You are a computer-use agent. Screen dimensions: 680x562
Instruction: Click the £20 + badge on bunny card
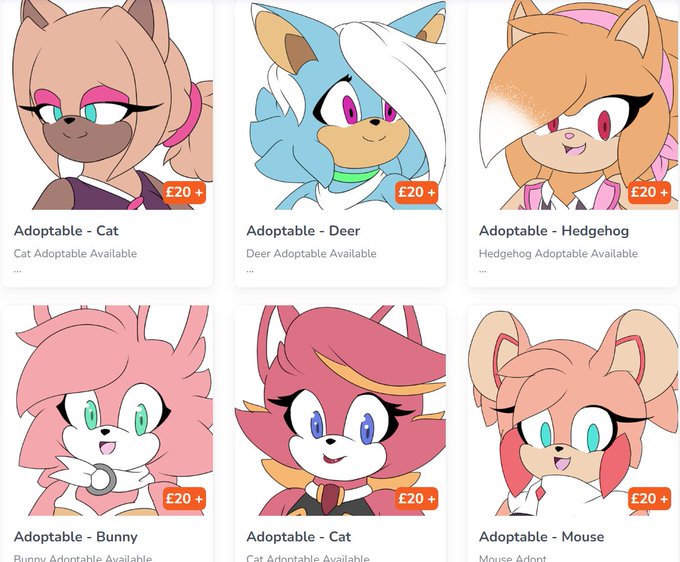pyautogui.click(x=184, y=499)
